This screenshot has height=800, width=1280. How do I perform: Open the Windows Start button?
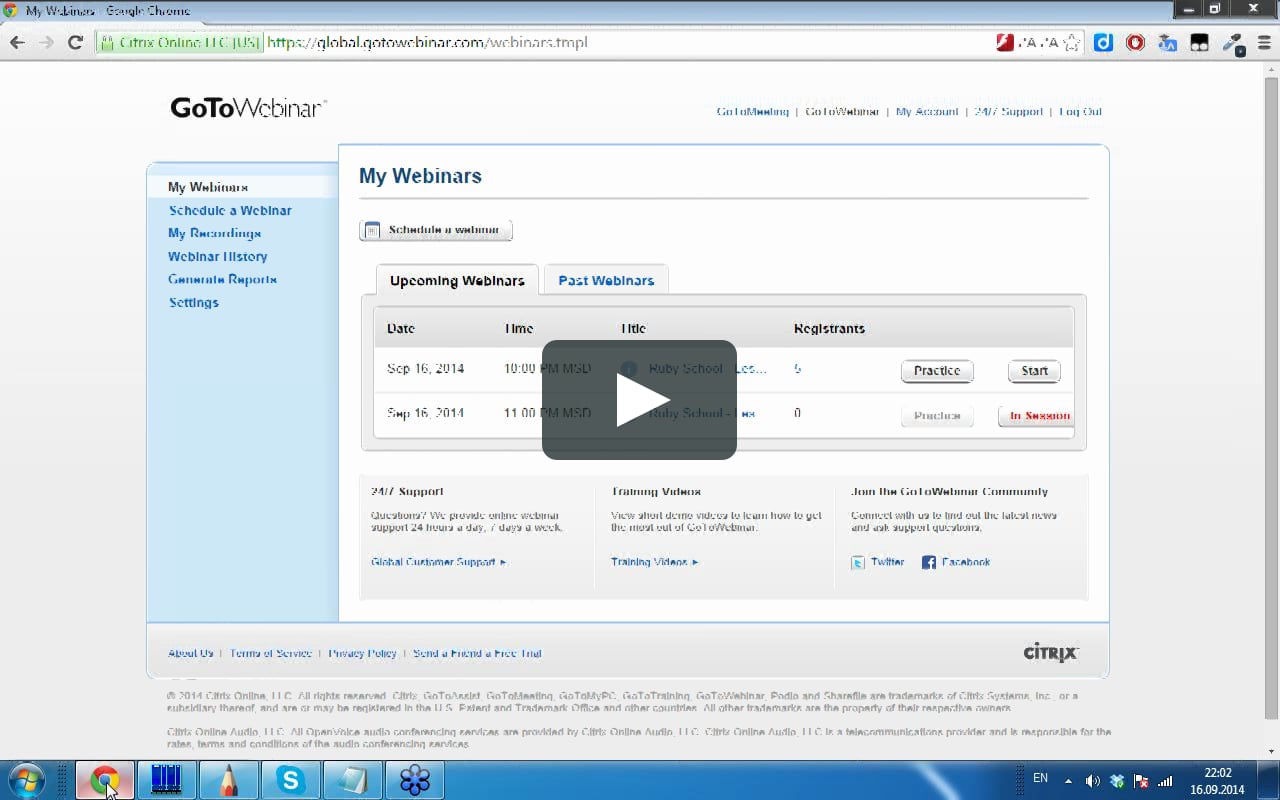click(x=25, y=780)
